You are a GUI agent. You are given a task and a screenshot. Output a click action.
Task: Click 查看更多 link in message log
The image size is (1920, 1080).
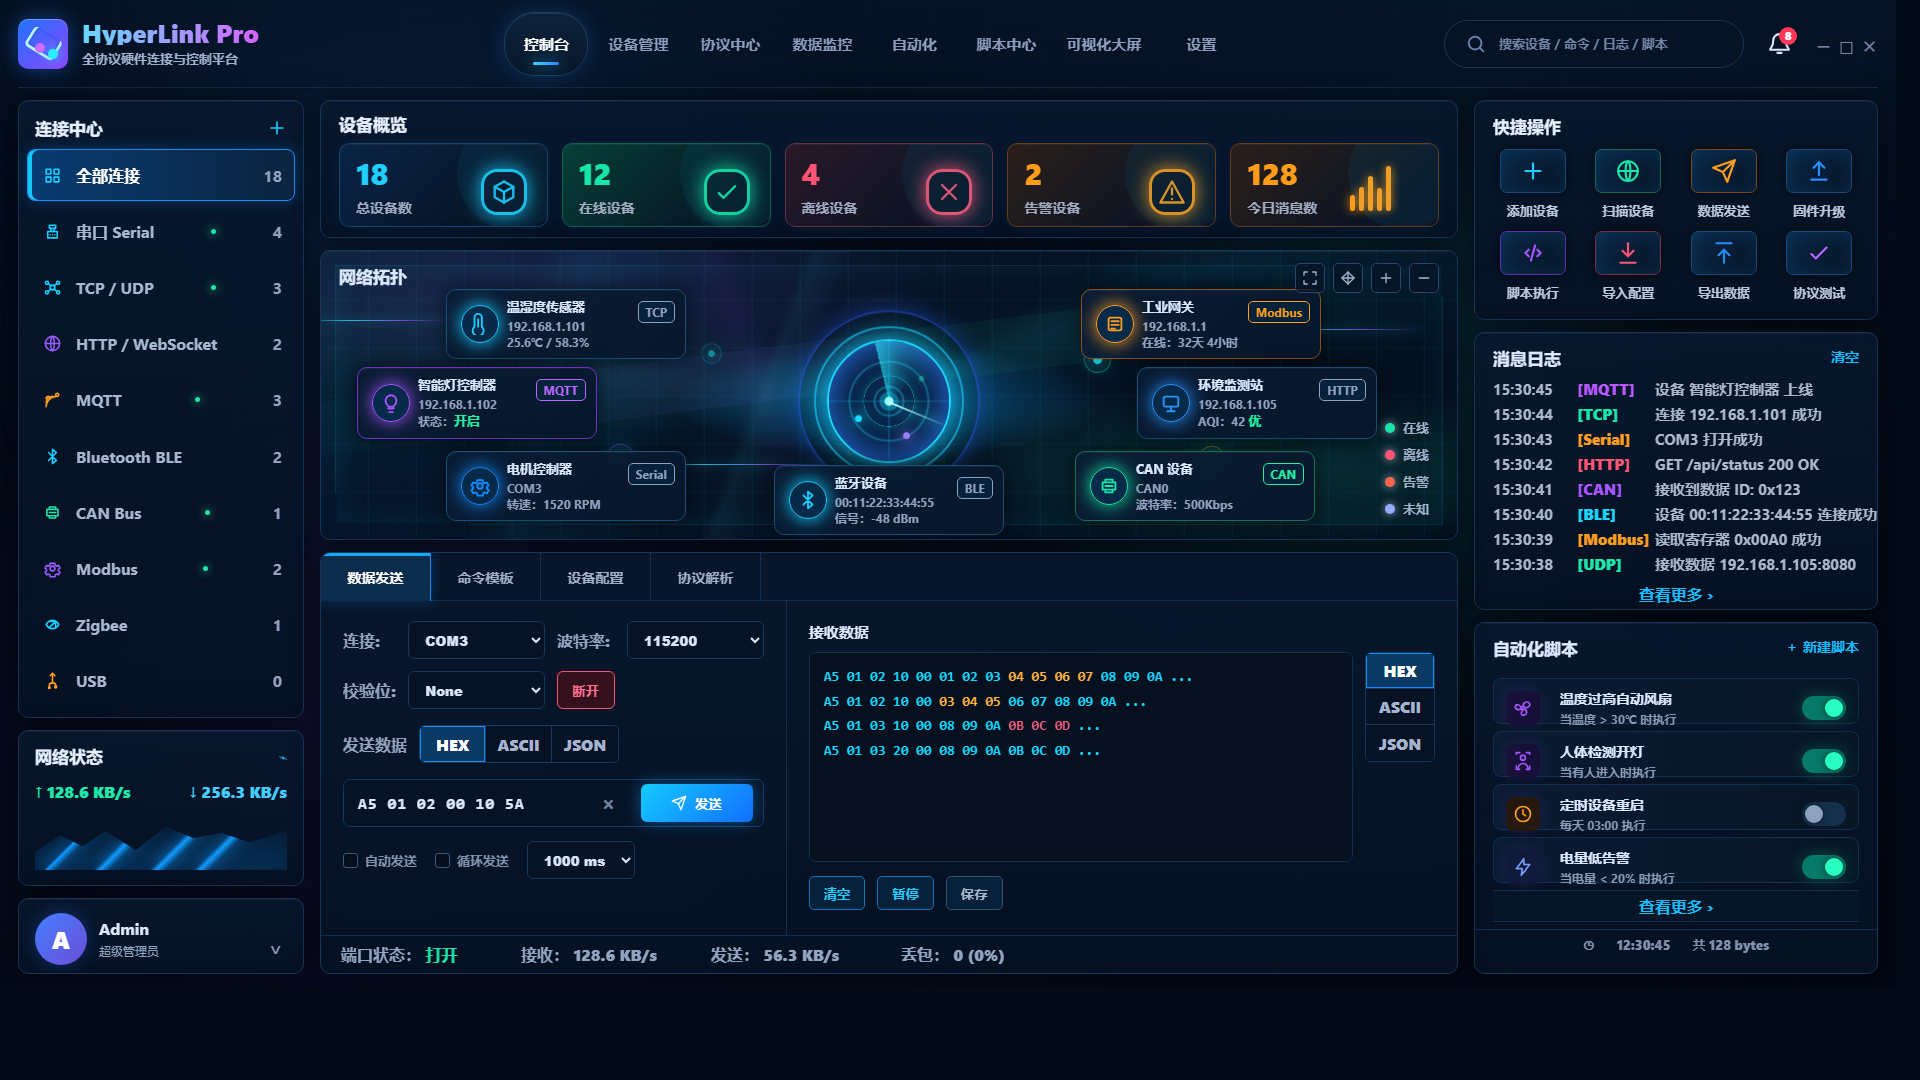1675,595
